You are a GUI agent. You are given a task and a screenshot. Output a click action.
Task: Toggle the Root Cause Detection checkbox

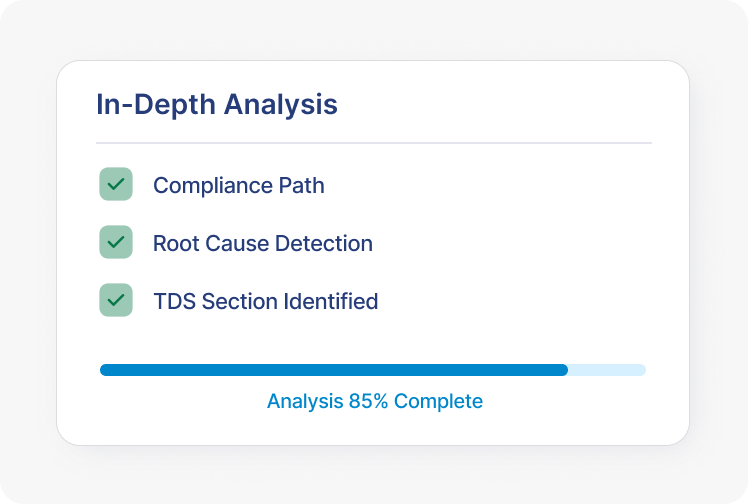click(116, 242)
